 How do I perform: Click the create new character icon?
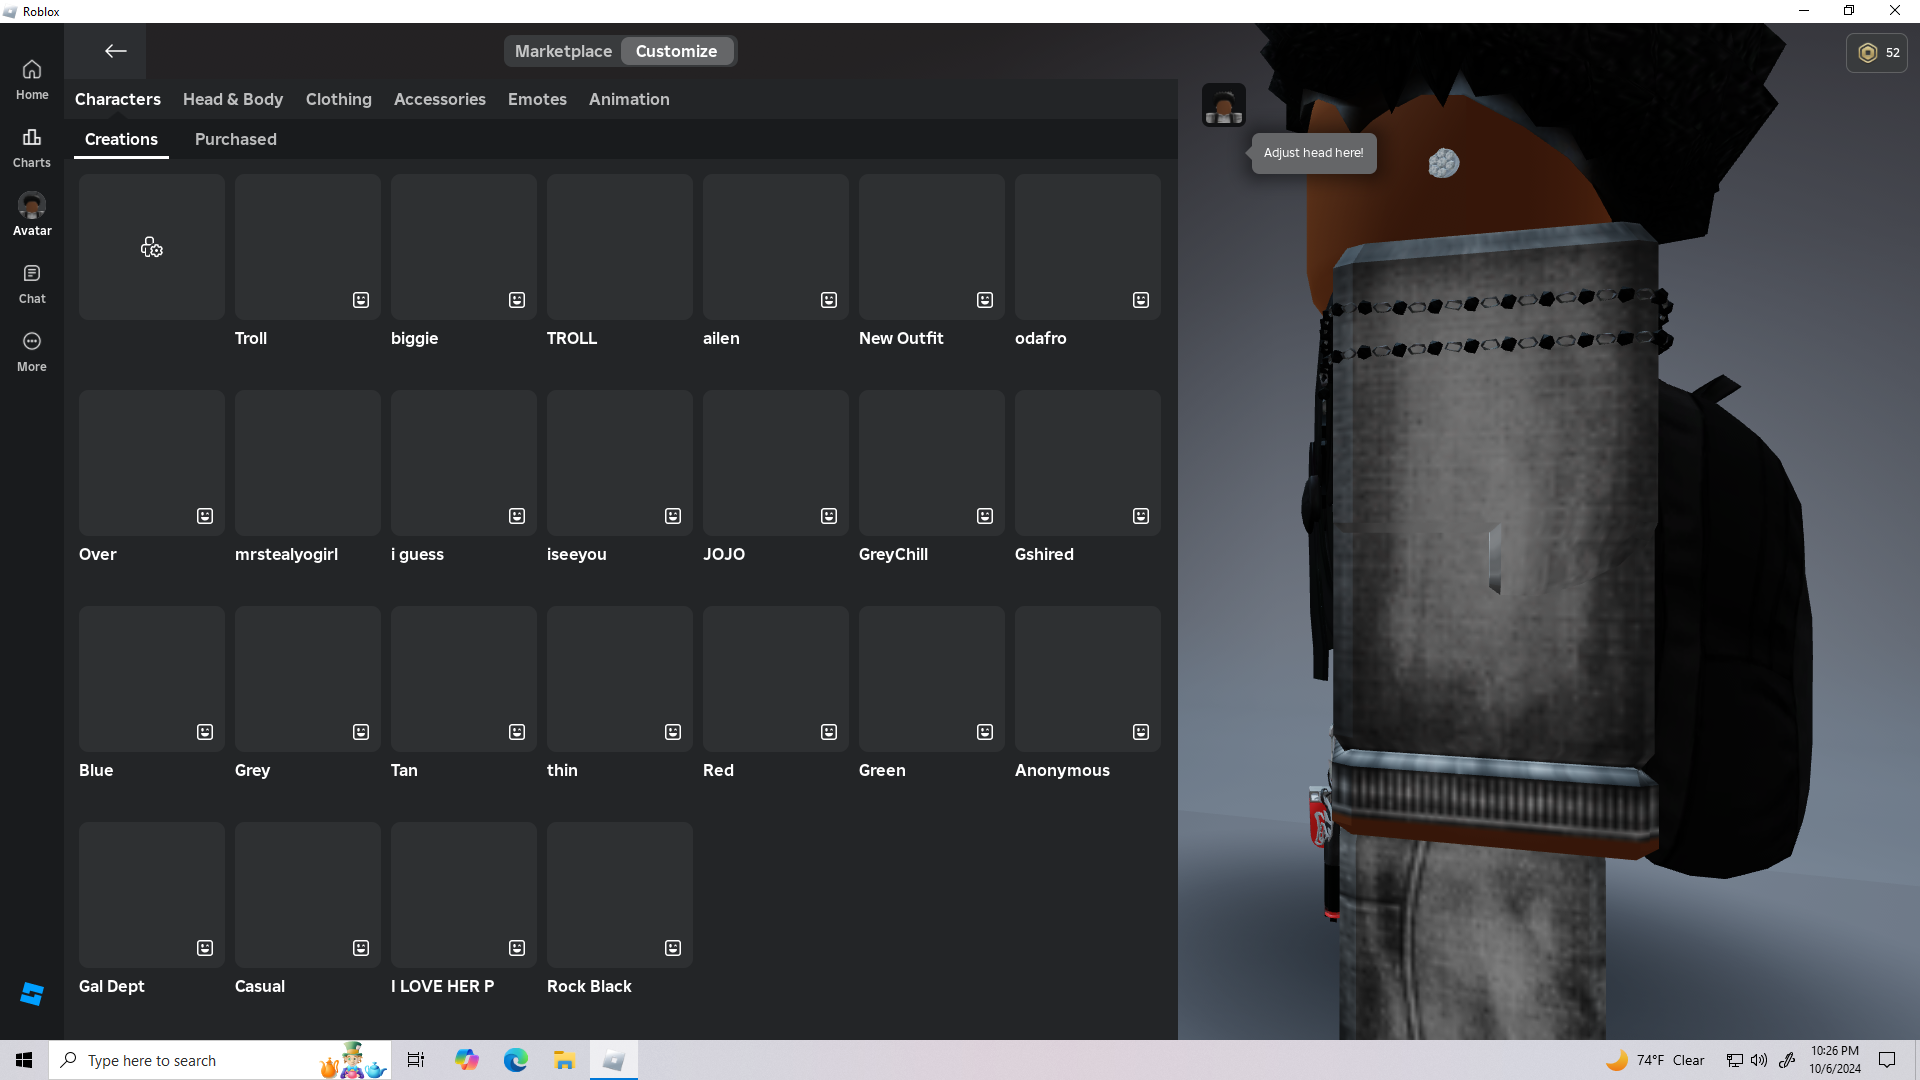152,247
